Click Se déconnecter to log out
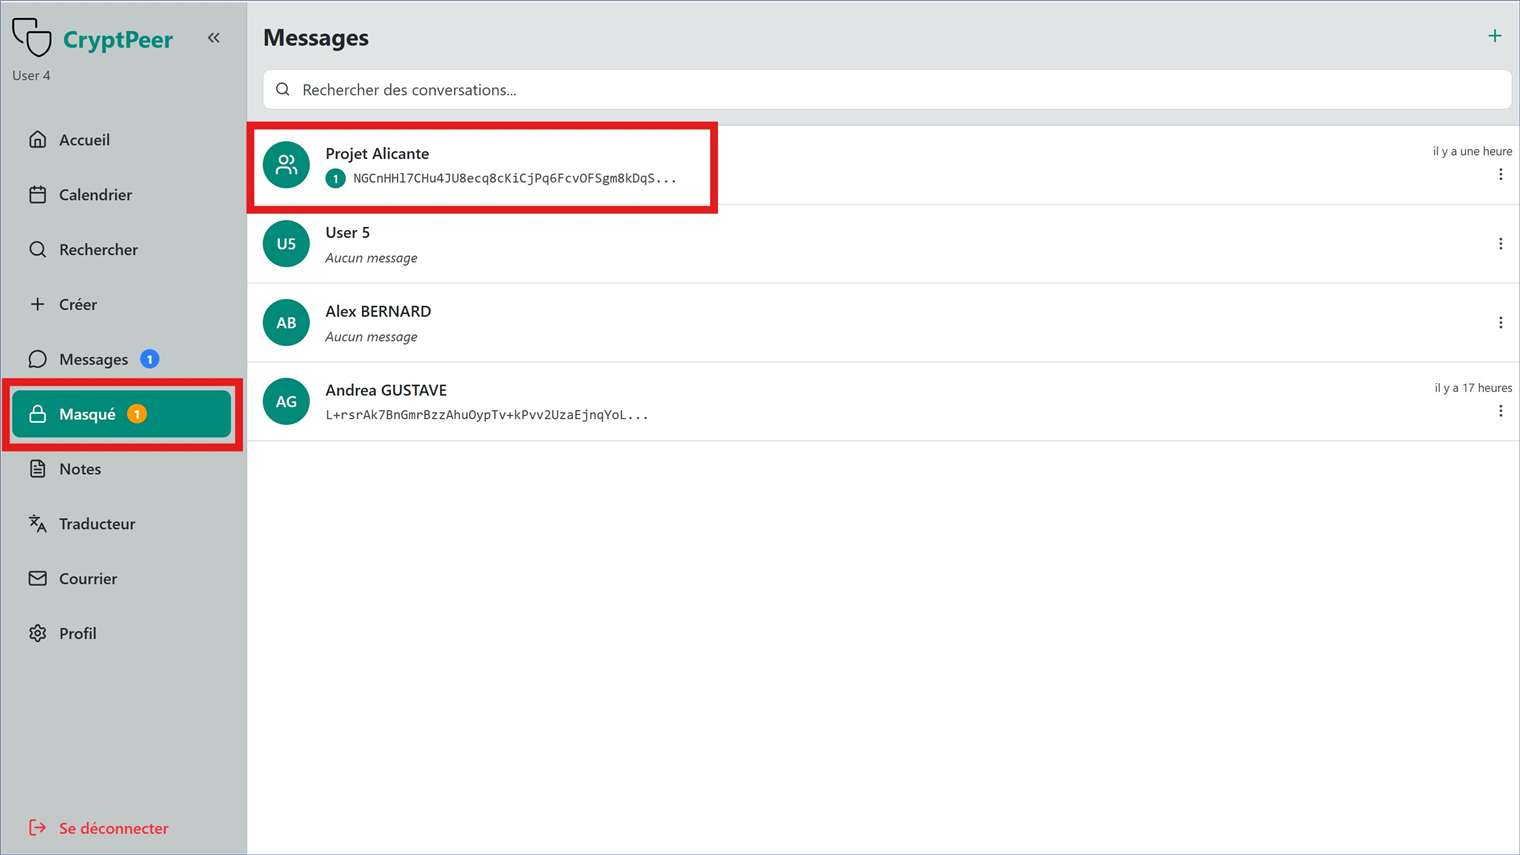This screenshot has height=855, width=1520. pyautogui.click(x=113, y=828)
